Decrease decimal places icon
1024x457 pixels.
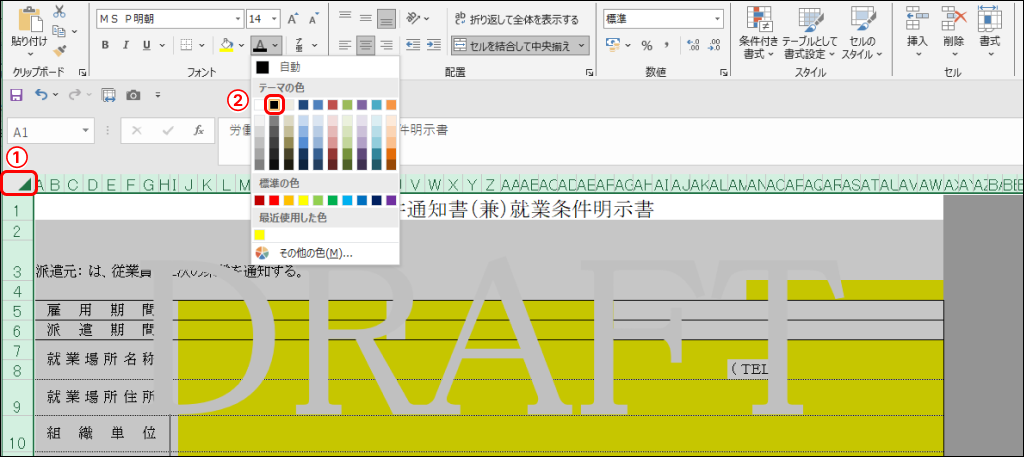[714, 45]
